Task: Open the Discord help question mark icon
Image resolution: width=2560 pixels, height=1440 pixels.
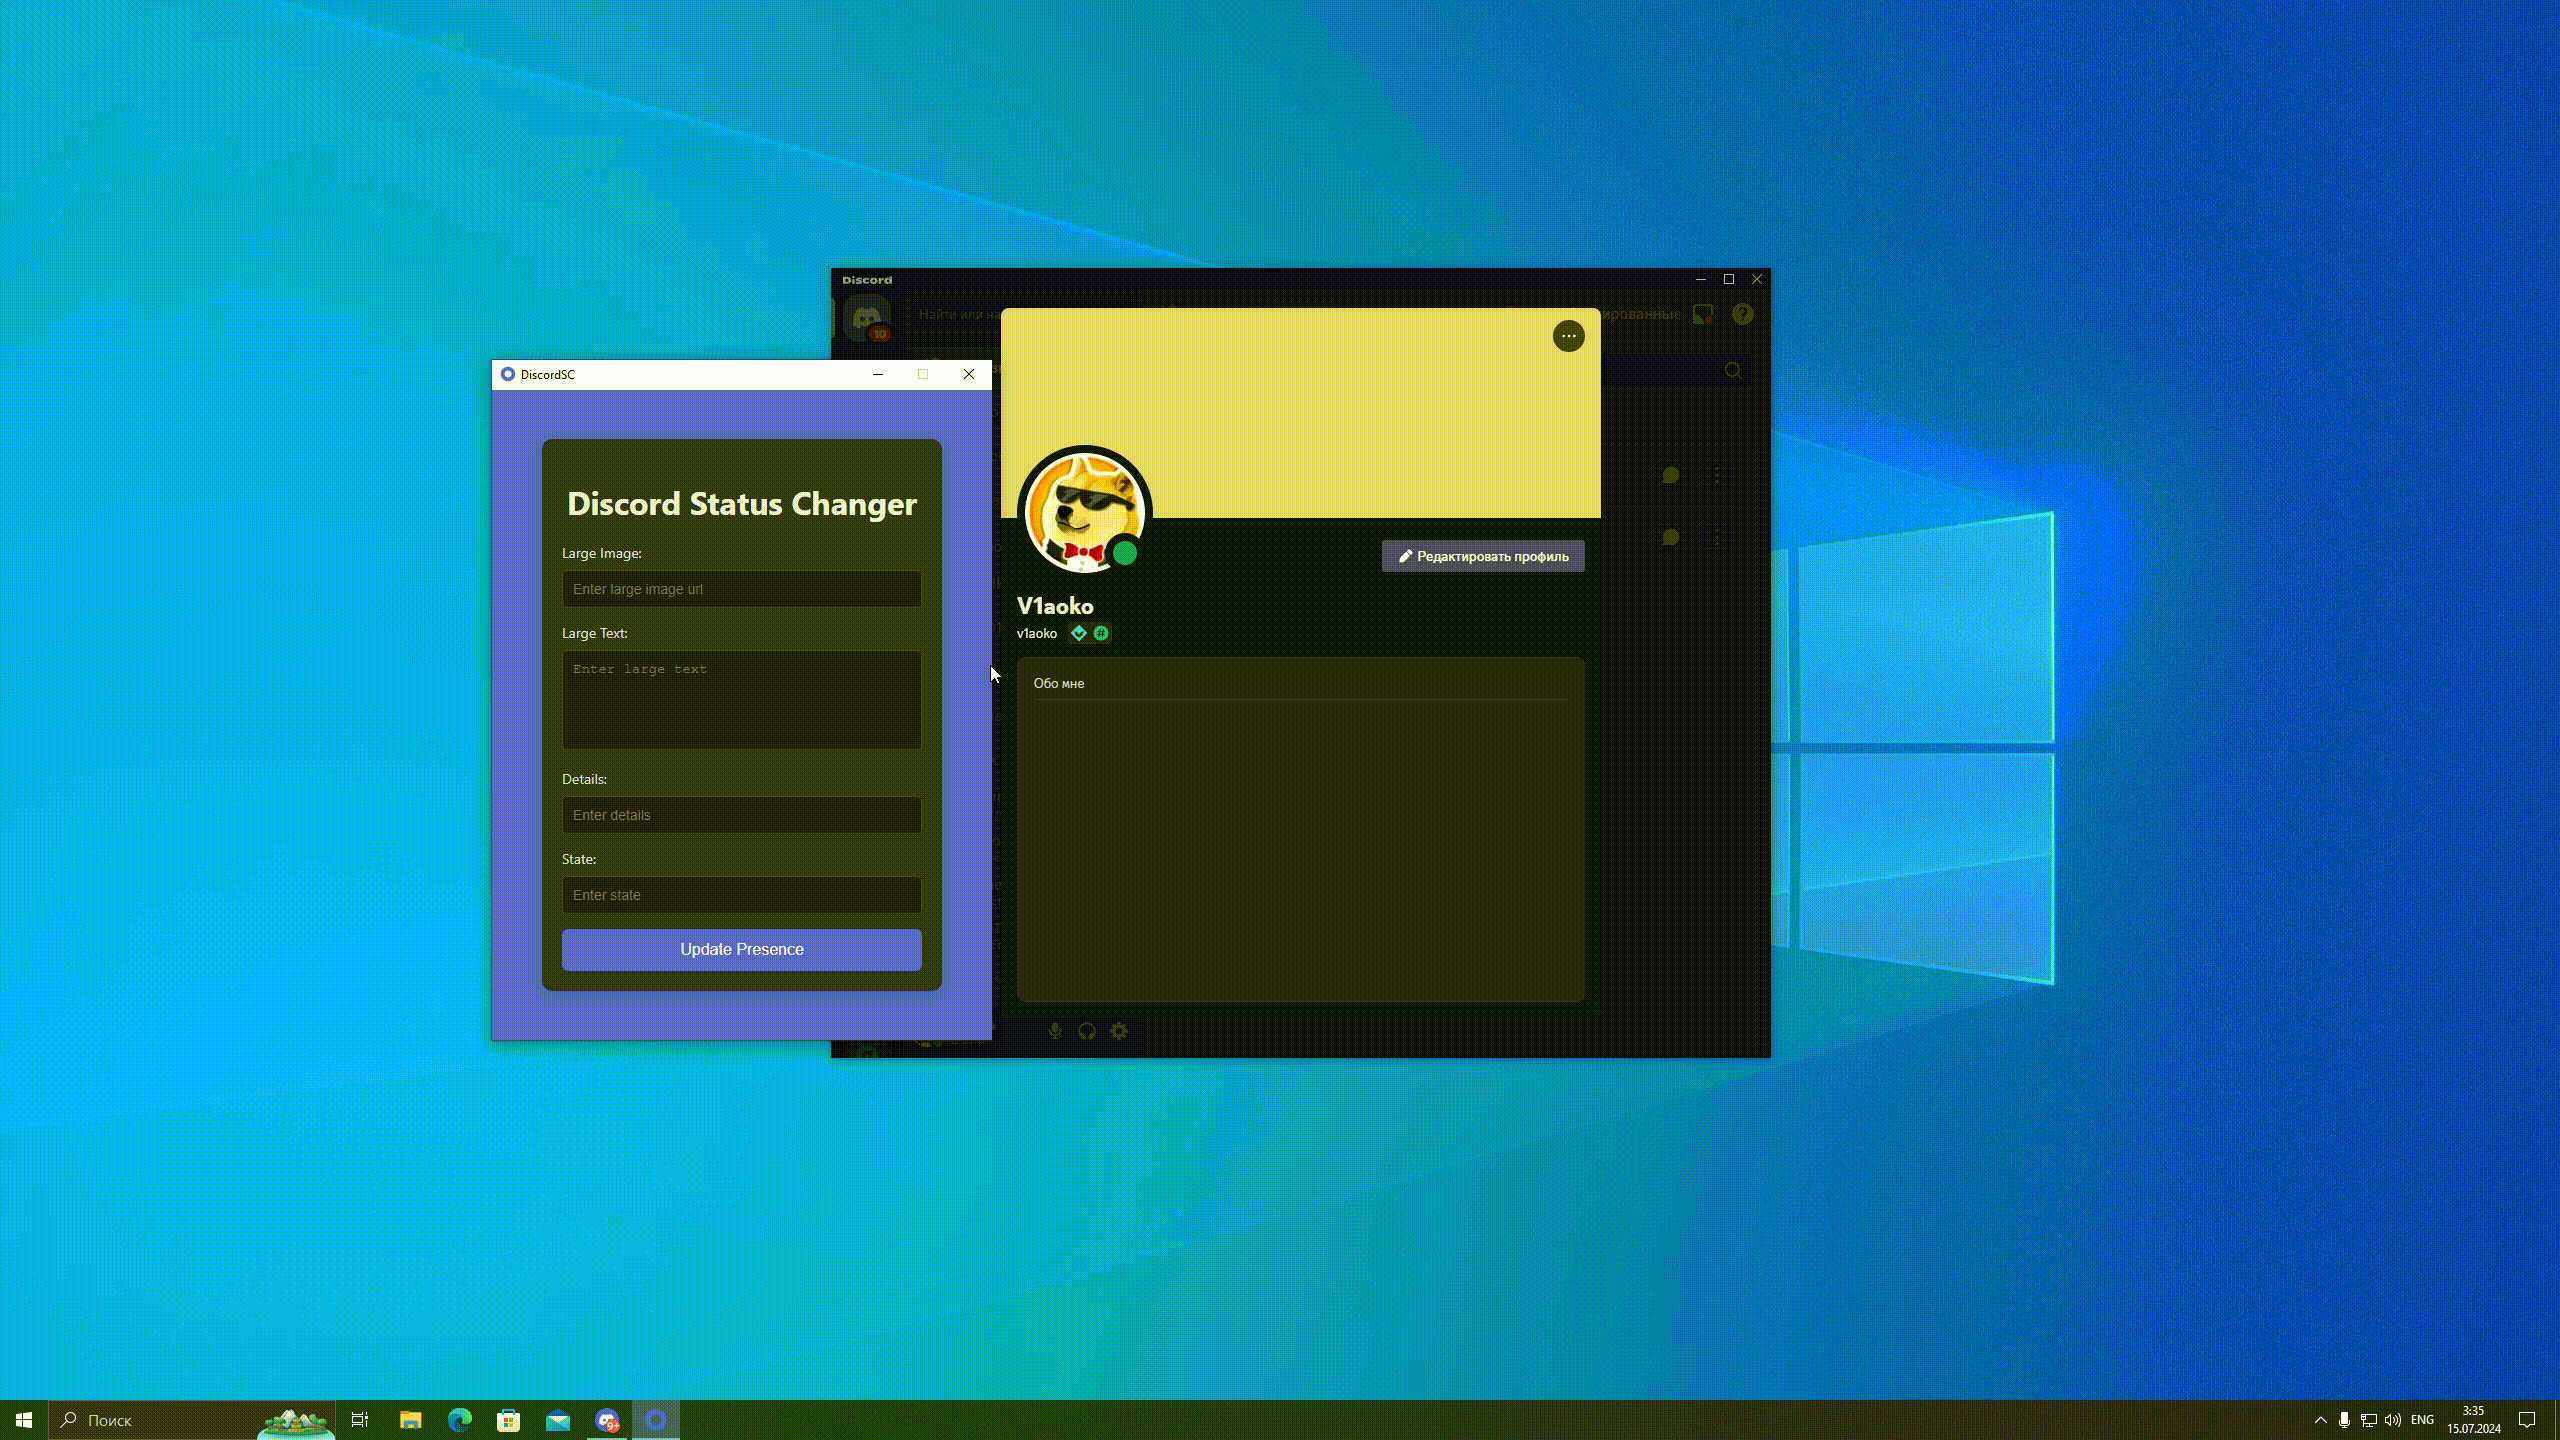Action: [x=1743, y=314]
